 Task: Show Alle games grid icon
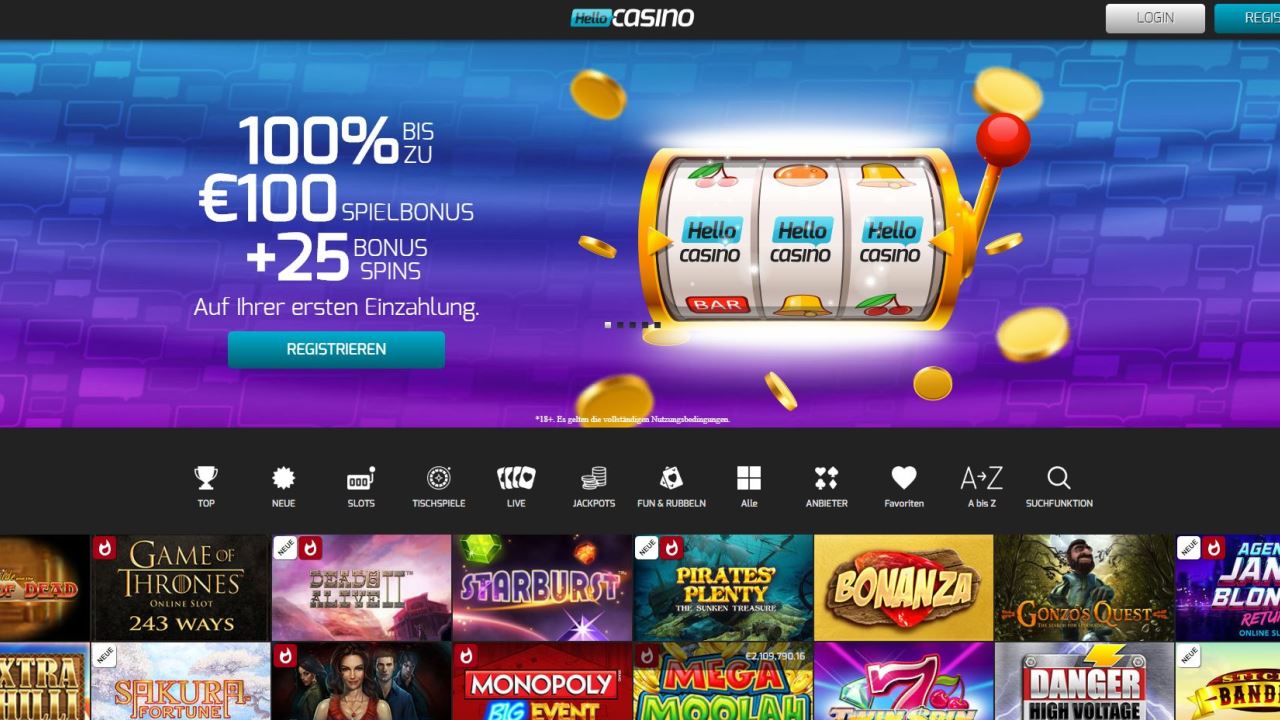[x=749, y=478]
